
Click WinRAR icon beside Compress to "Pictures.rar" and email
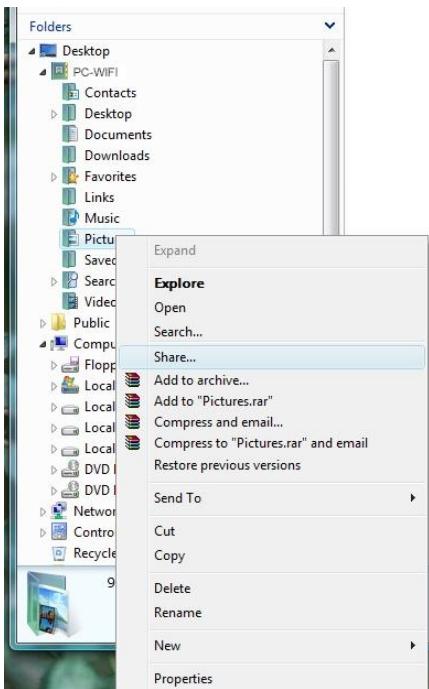click(132, 443)
